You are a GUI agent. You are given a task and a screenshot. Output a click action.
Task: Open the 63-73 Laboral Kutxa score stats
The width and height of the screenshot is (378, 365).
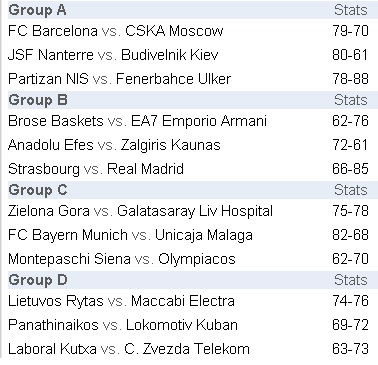tap(350, 349)
